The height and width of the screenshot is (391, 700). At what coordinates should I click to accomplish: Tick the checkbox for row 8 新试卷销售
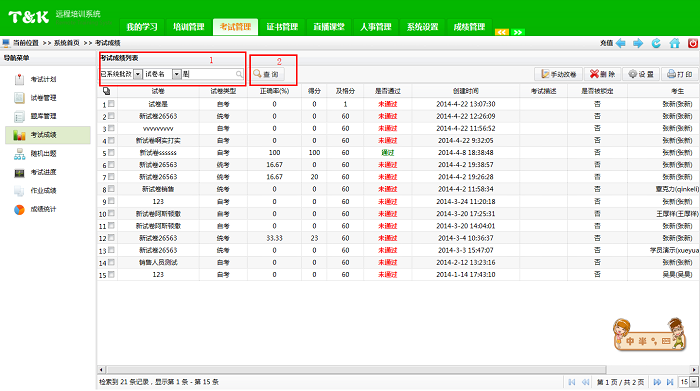point(111,189)
